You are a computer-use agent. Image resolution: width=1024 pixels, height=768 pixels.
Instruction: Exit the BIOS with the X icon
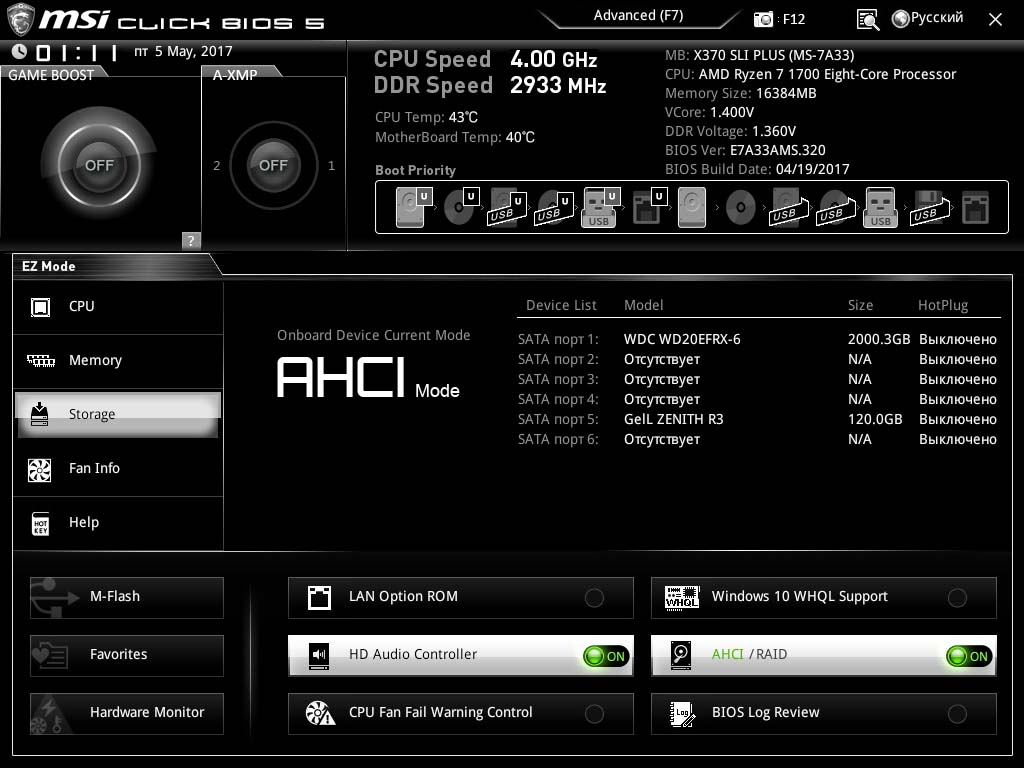[x=995, y=20]
